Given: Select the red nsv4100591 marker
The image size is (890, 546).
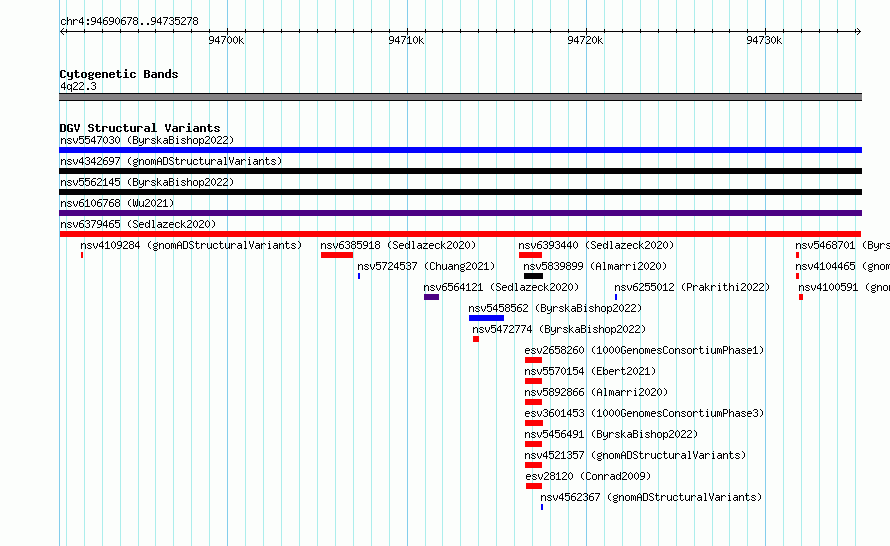Looking at the screenshot, I should 801,297.
